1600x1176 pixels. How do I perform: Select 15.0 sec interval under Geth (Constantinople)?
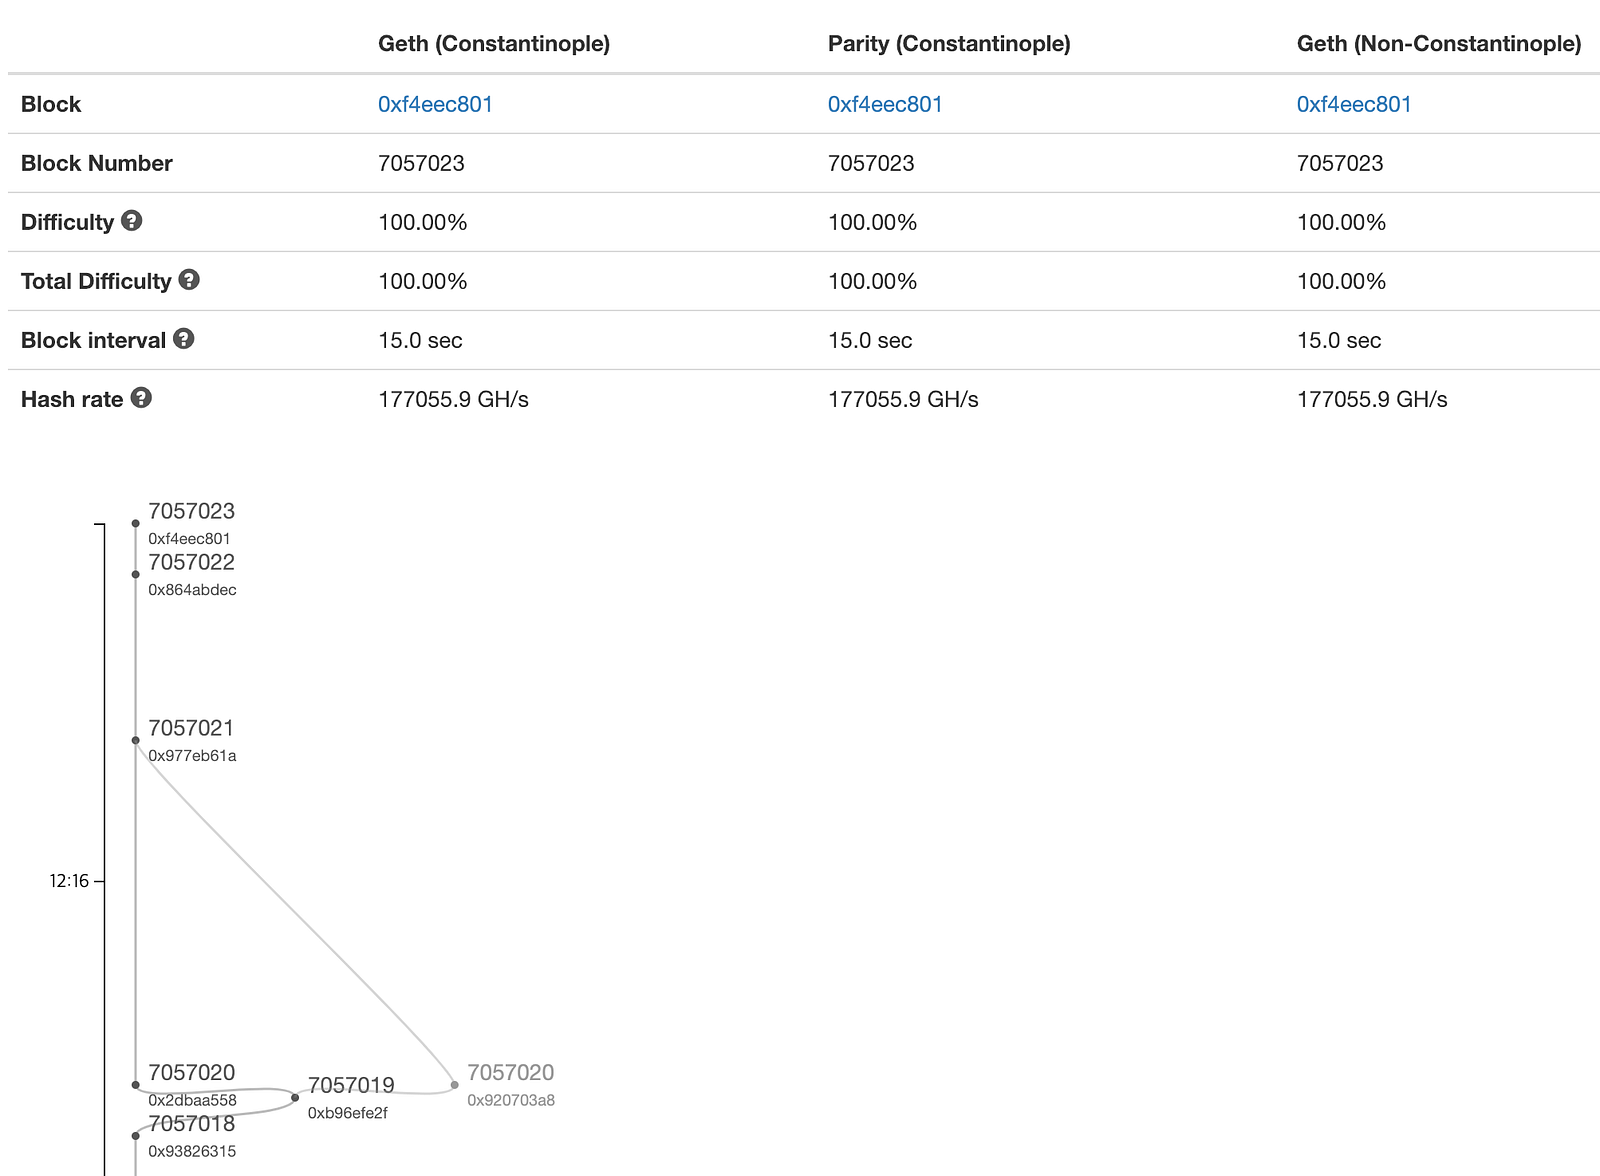[x=420, y=340]
